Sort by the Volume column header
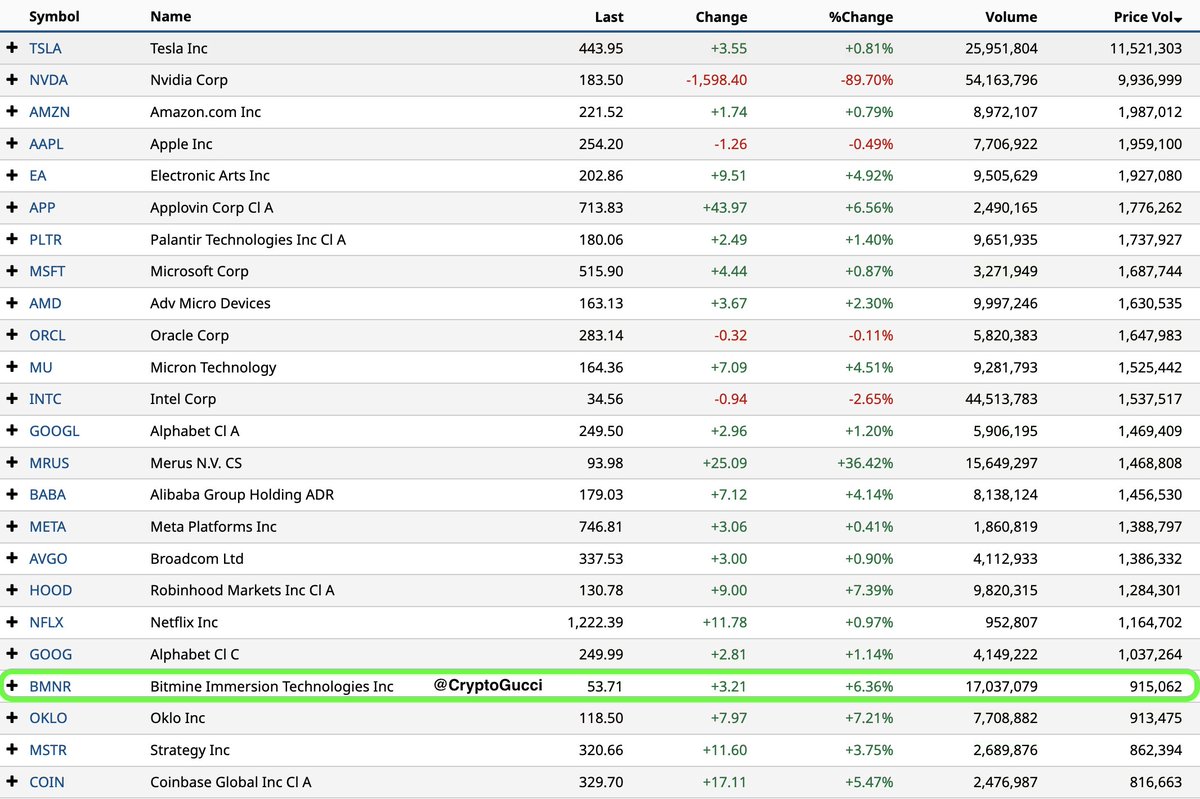The height and width of the screenshot is (799, 1200). [1009, 17]
